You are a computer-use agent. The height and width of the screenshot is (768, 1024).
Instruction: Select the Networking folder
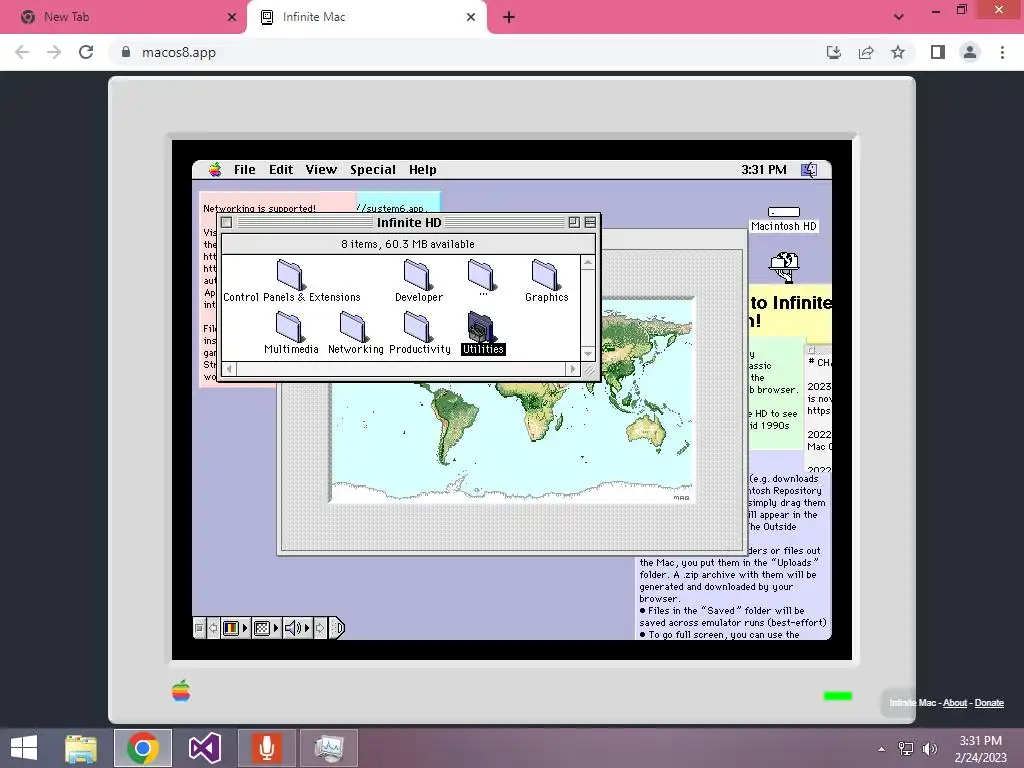click(353, 327)
